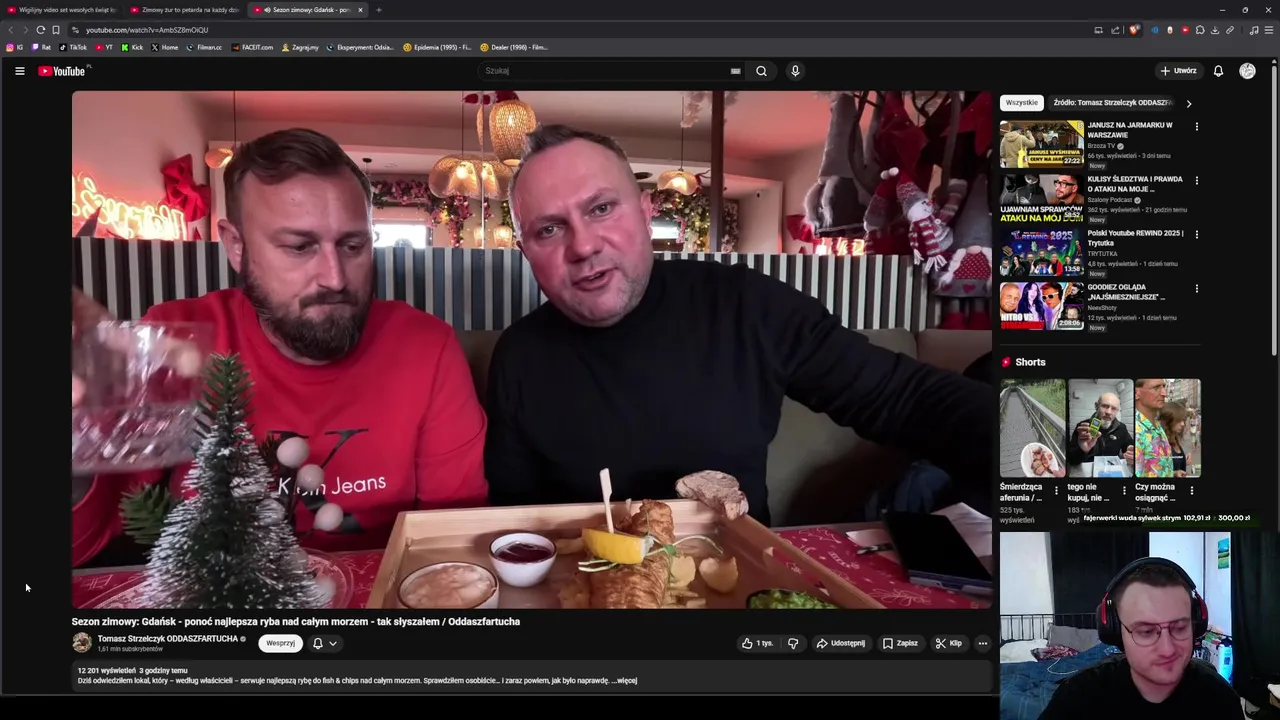The image size is (1280, 720).
Task: Open the TikTok bookmark
Action: click(73, 47)
